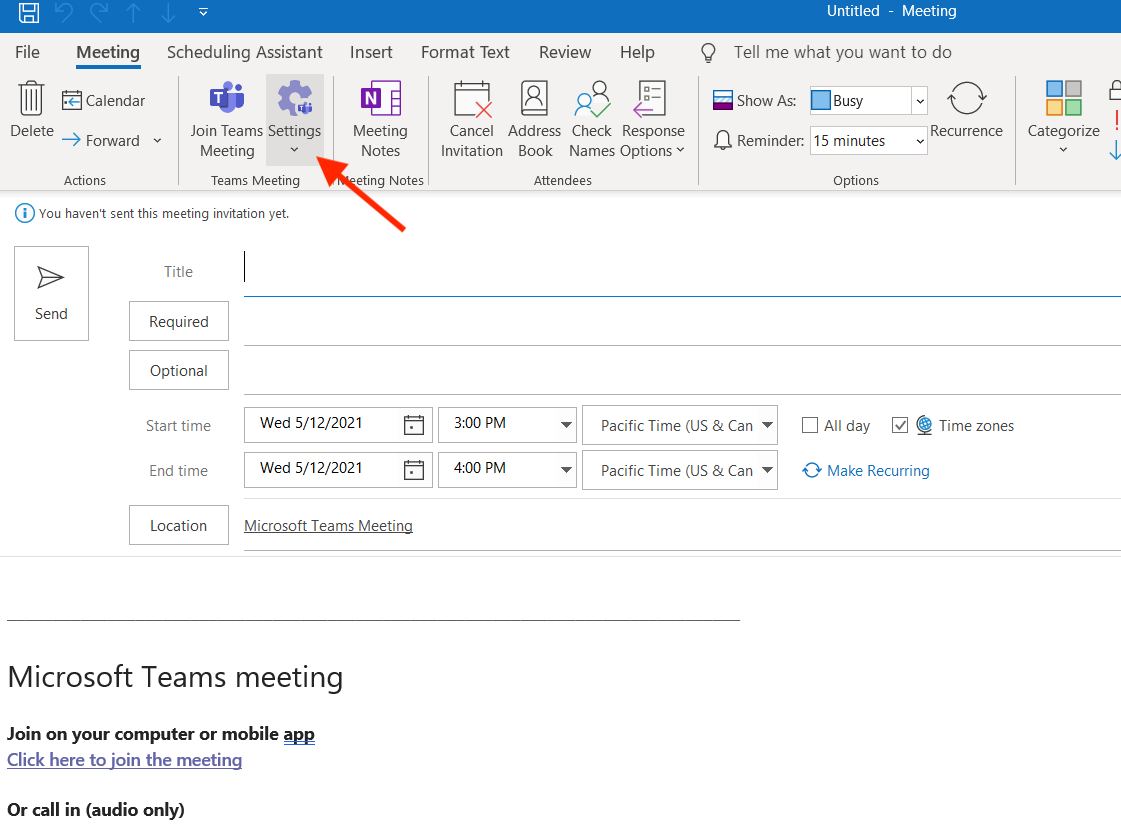
Task: Expand the Forward options chevron
Action: point(157,140)
